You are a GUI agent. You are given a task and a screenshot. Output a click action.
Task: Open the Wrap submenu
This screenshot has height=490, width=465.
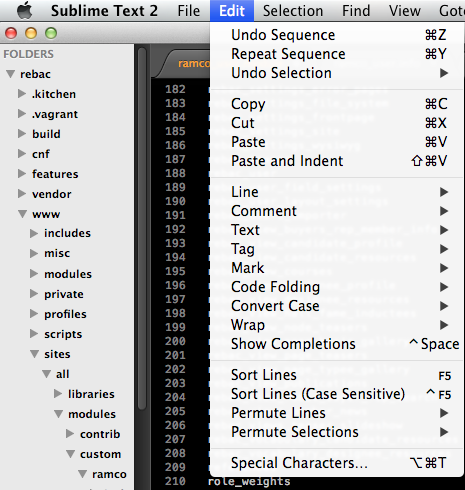coord(337,325)
